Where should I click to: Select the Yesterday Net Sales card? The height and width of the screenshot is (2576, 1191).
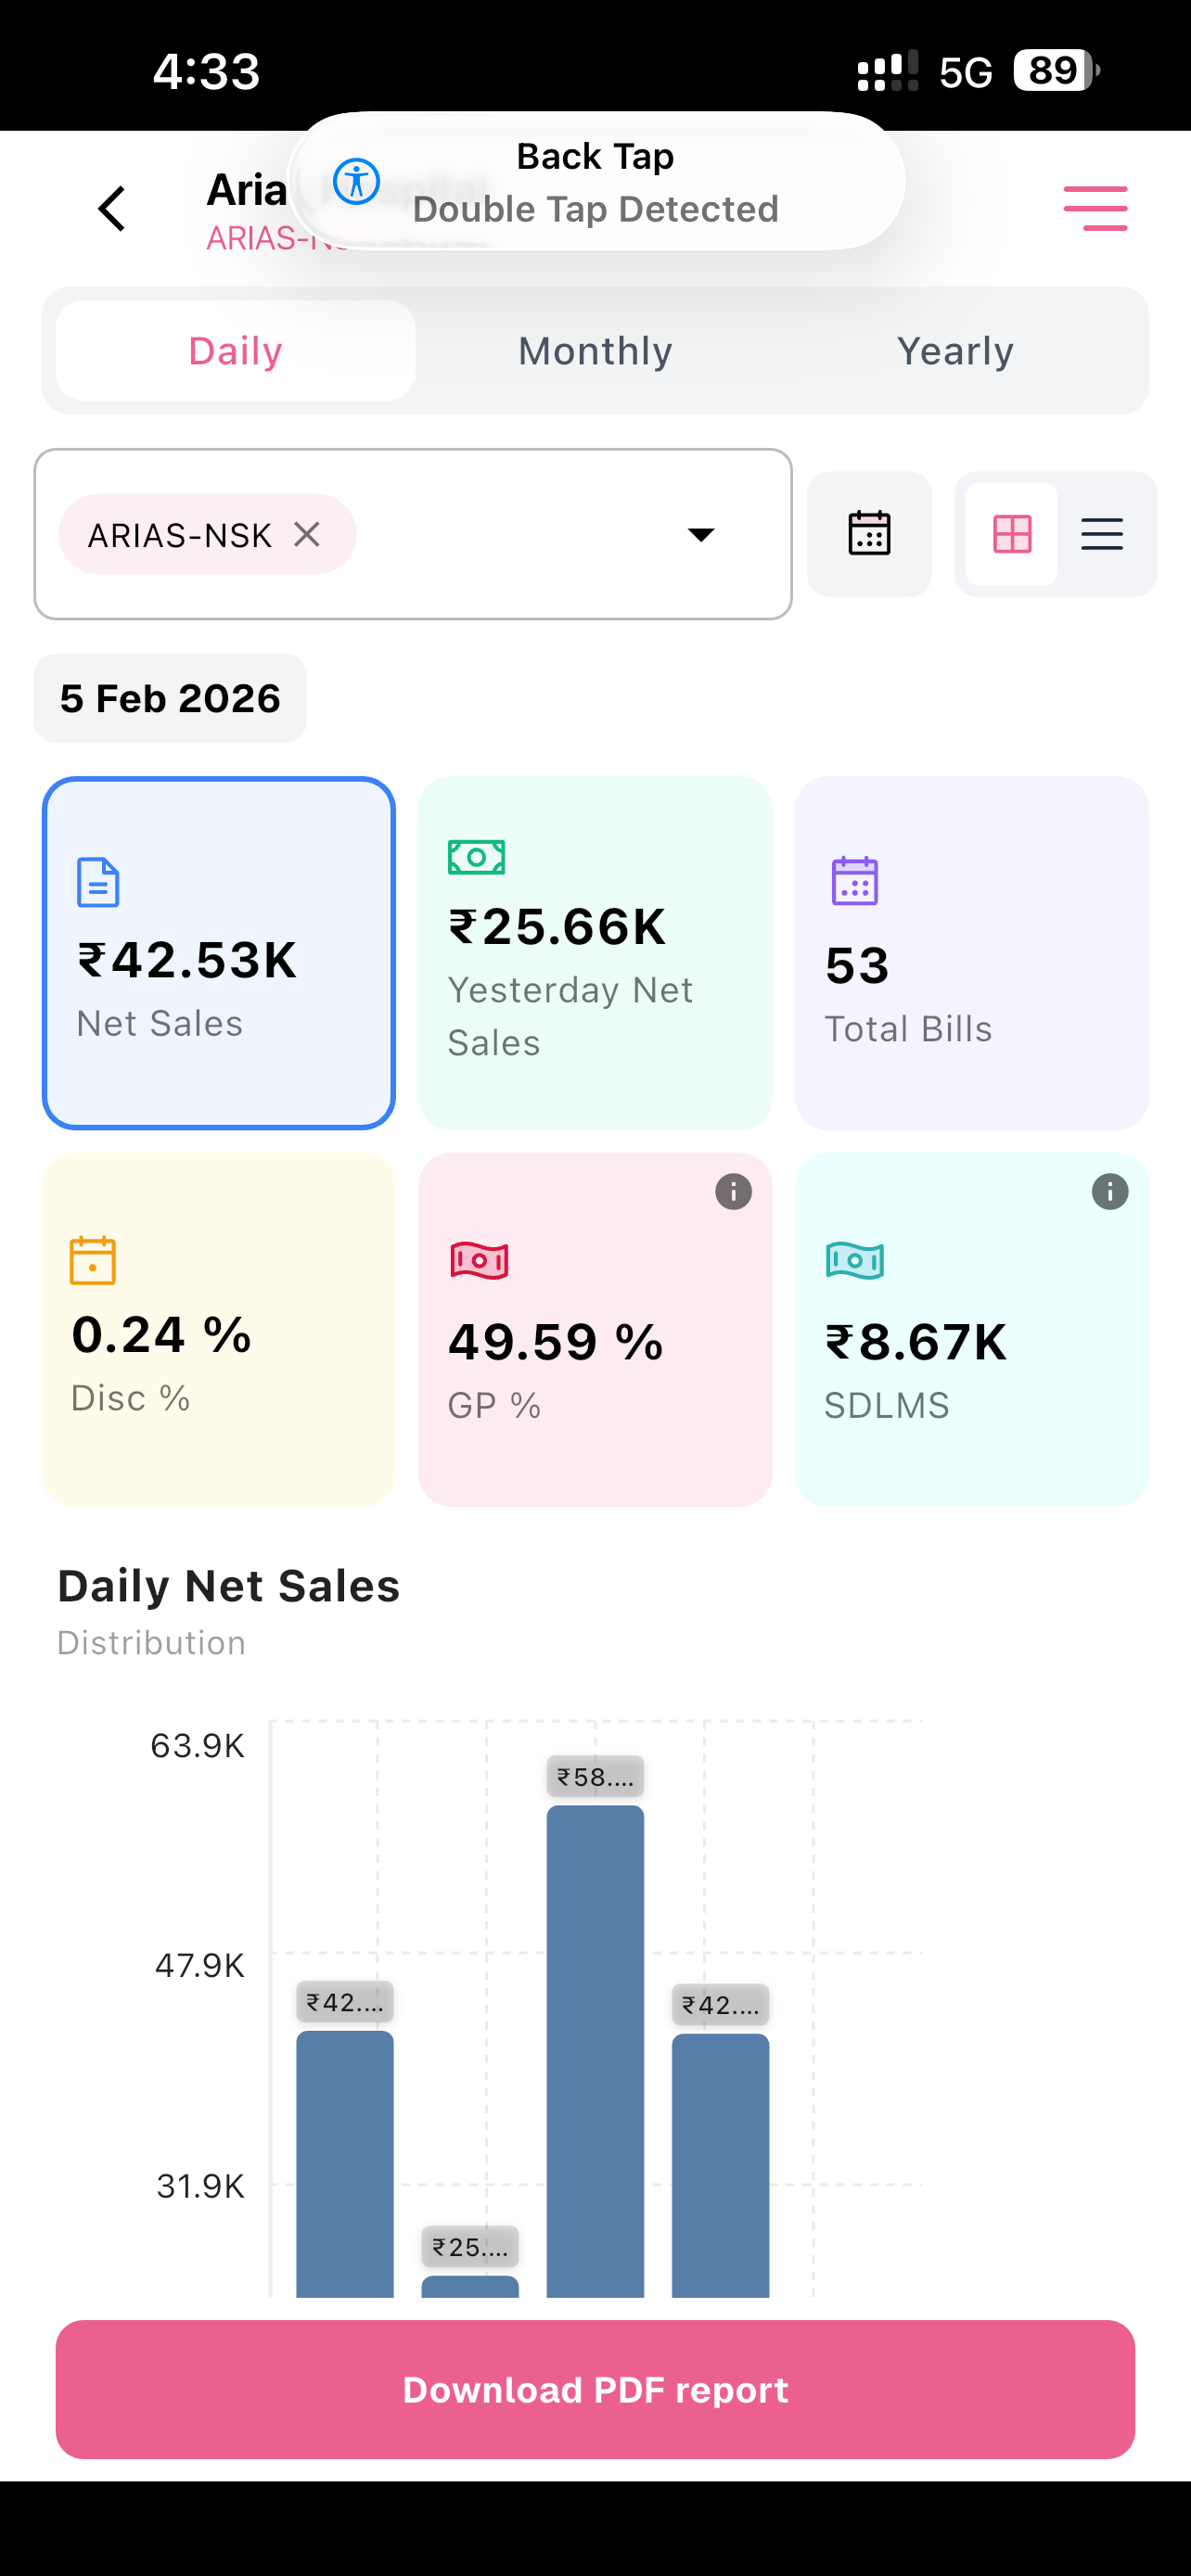click(x=595, y=953)
